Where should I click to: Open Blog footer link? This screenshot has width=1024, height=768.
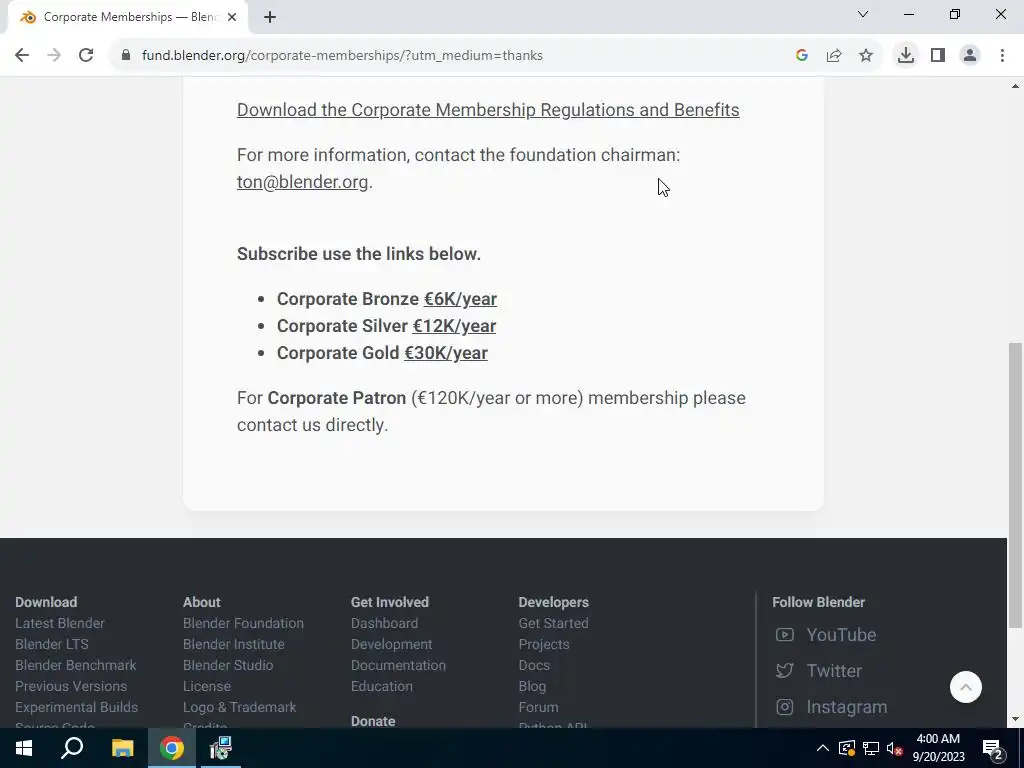532,686
